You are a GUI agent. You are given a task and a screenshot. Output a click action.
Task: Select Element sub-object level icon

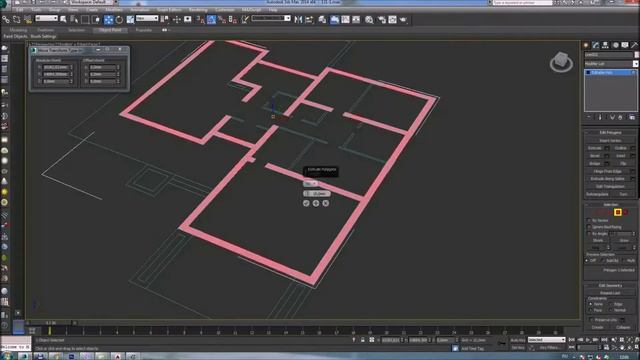pos(626,212)
